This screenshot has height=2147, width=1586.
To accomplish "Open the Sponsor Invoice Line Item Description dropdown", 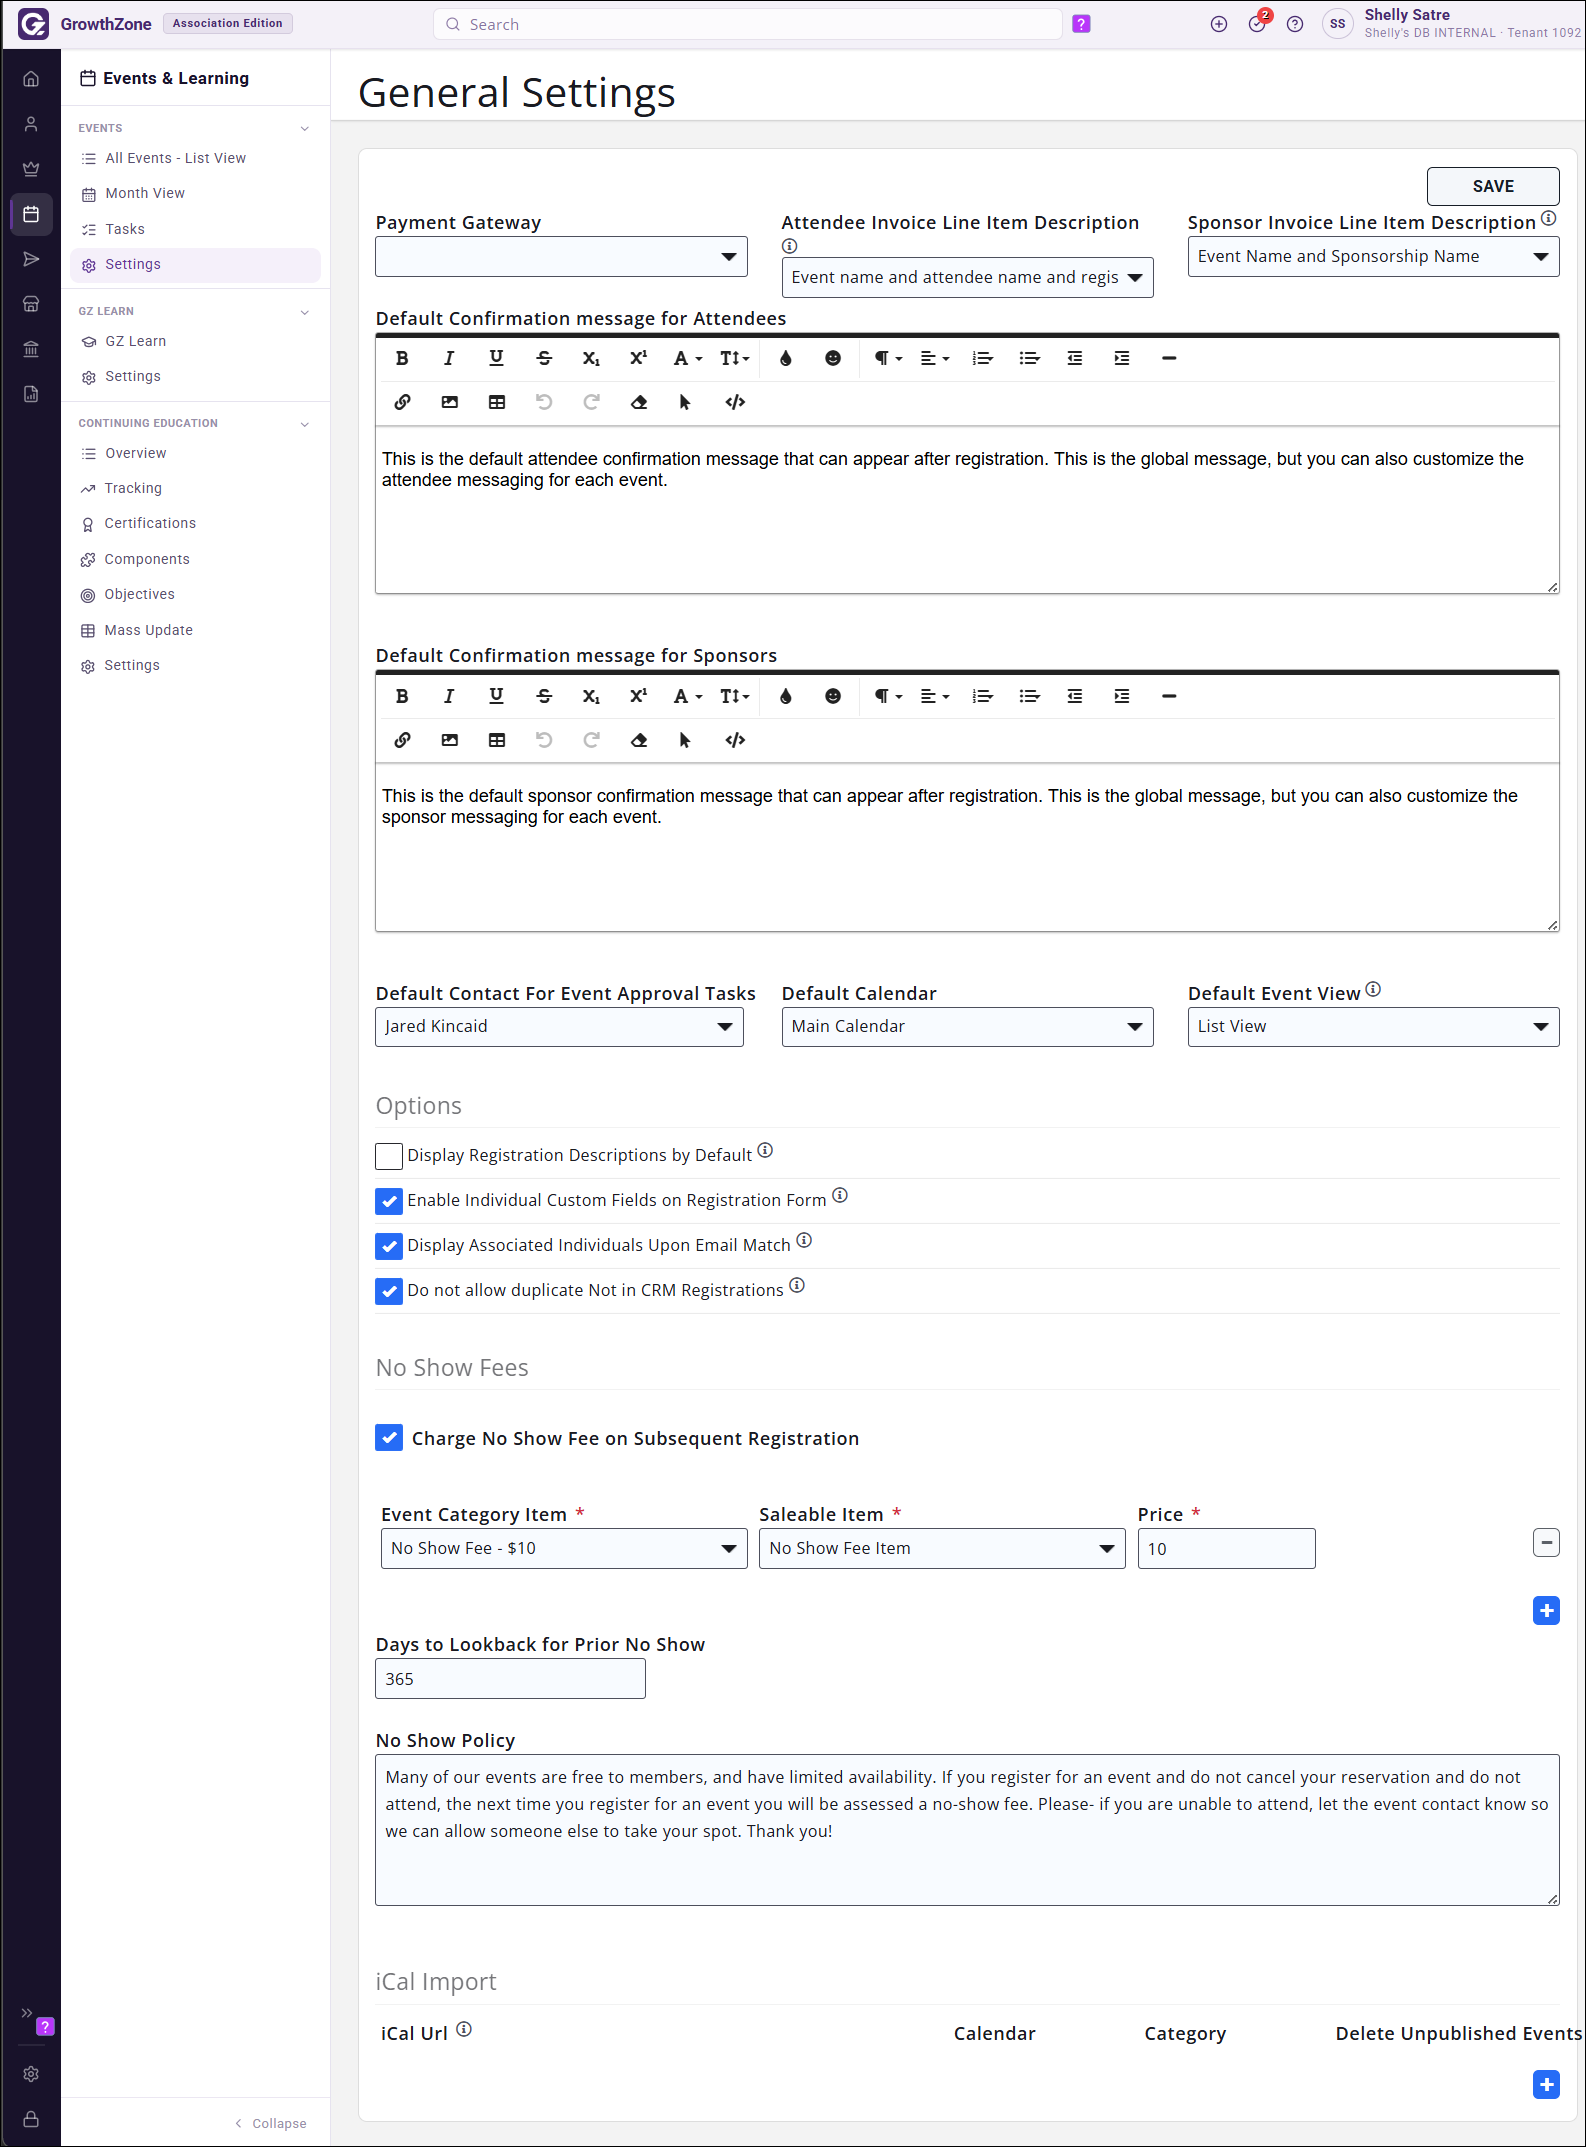I will [1373, 257].
